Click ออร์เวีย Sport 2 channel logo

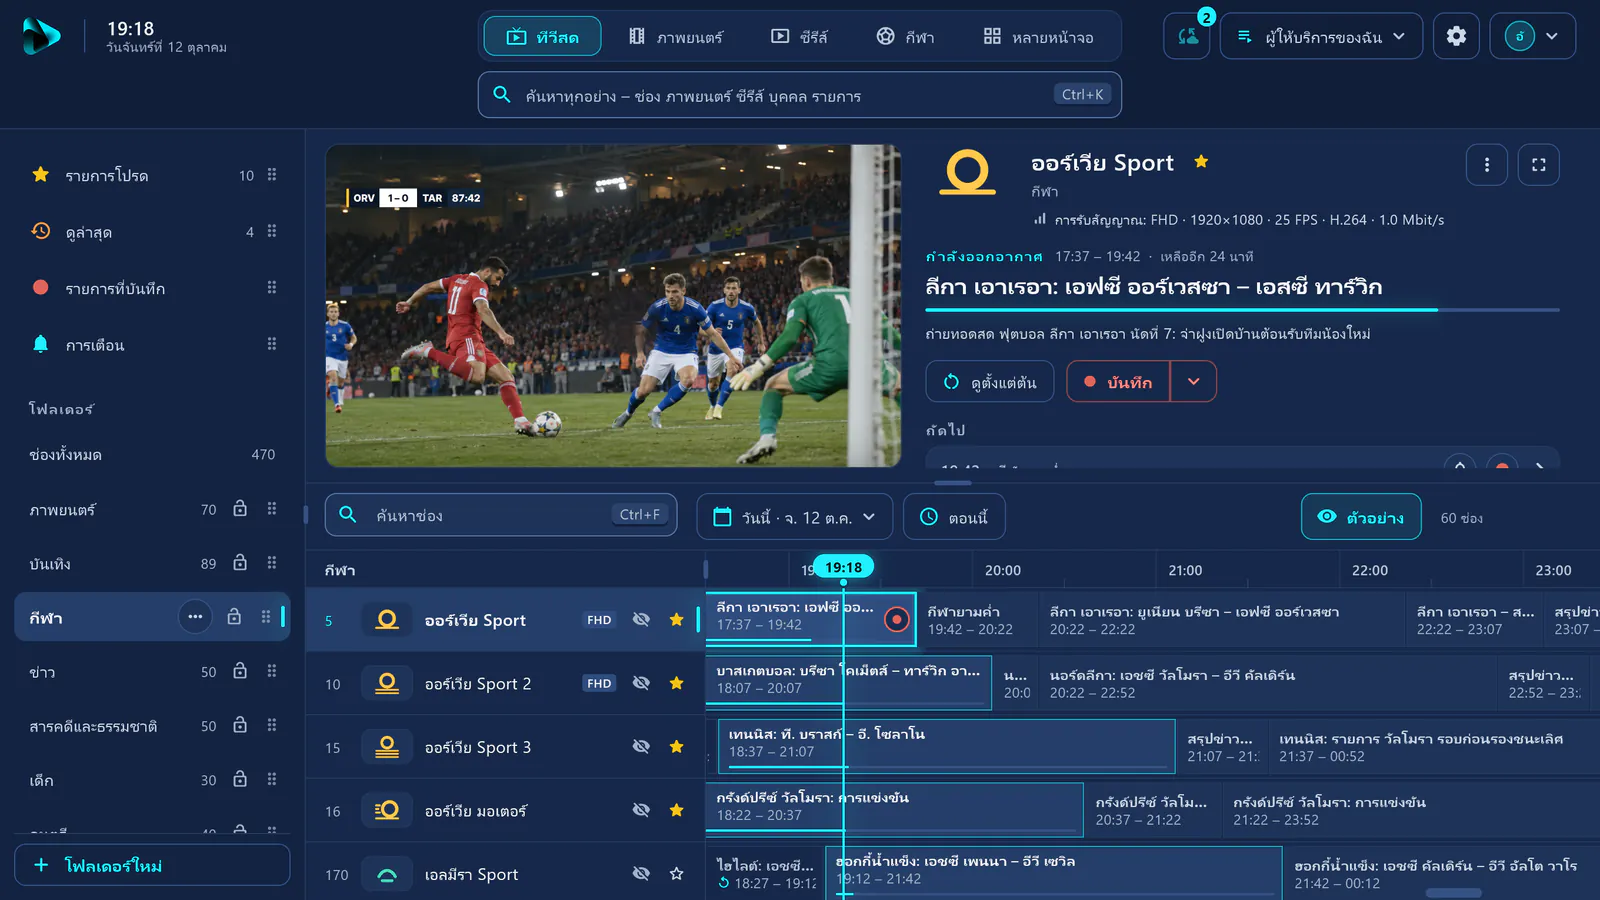coord(387,684)
